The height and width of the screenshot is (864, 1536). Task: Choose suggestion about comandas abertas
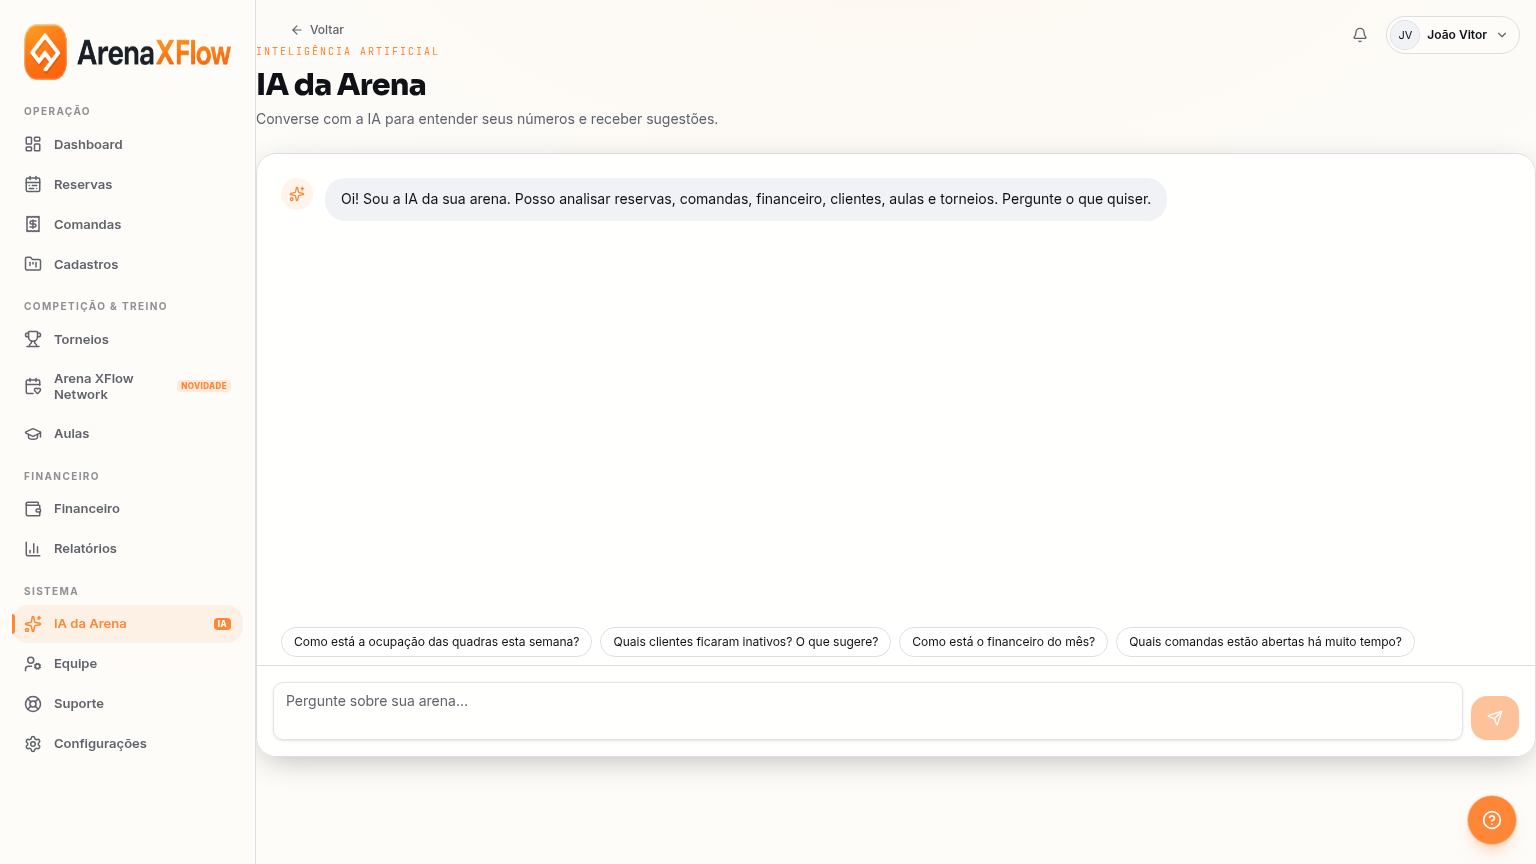pos(1265,642)
